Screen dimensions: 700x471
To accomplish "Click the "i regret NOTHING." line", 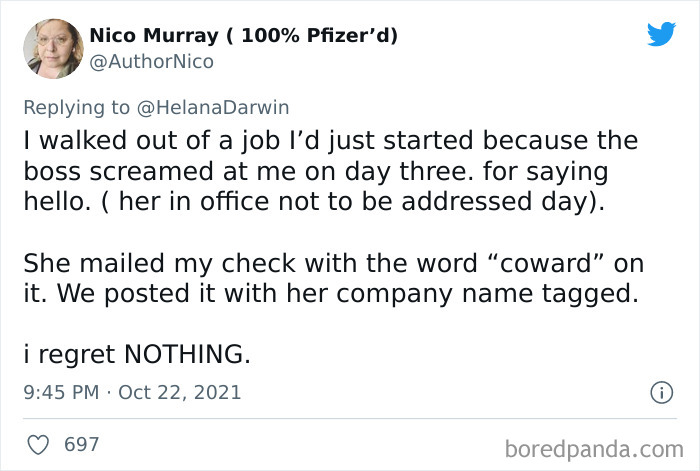I will pos(137,354).
